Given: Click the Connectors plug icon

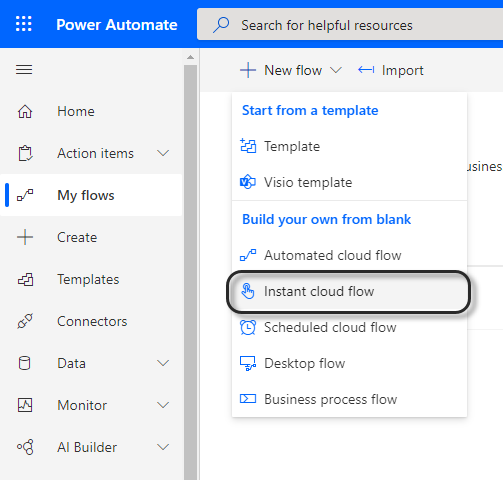Looking at the screenshot, I should [x=25, y=321].
